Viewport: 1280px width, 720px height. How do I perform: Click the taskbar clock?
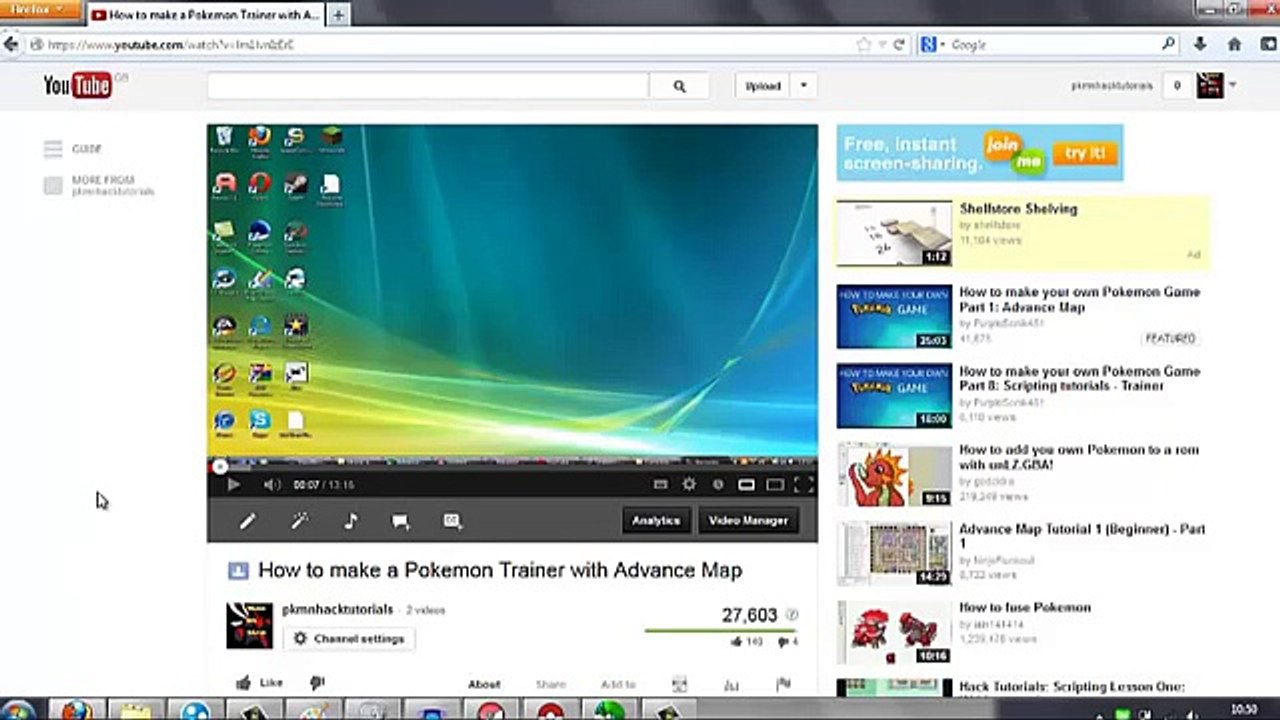pos(1244,710)
